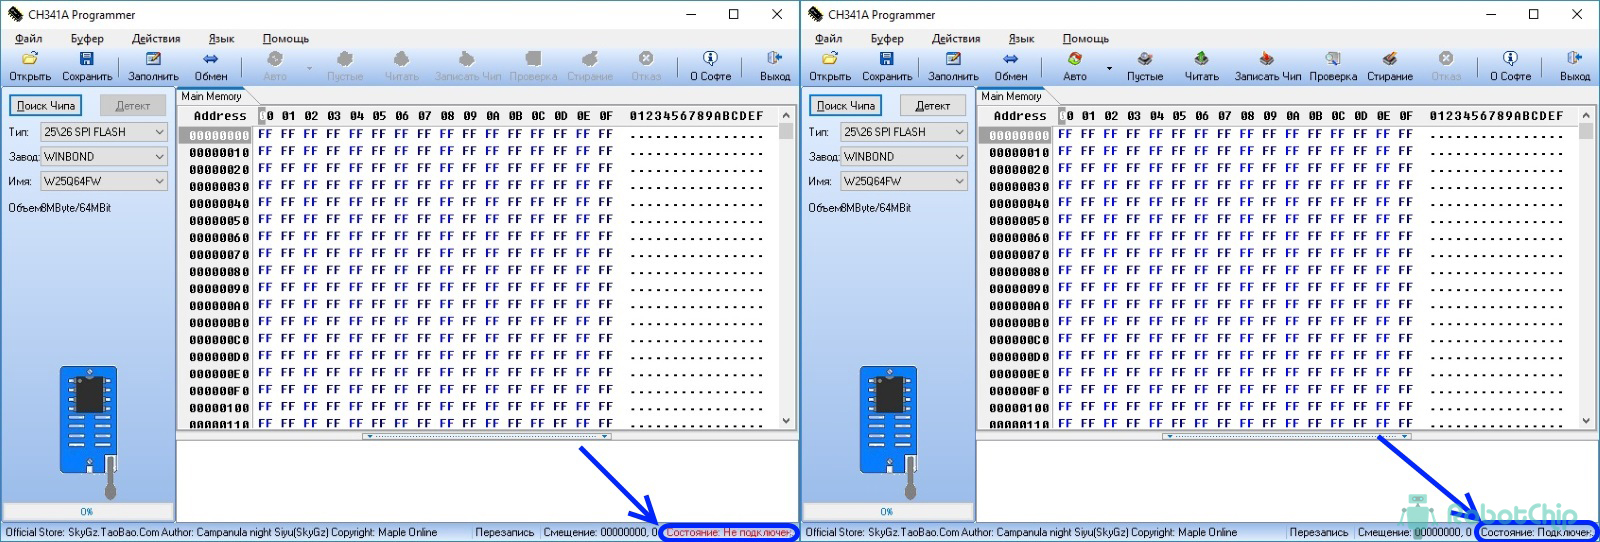This screenshot has width=1600, height=542.
Task: Open Действия menu in left window
Action: 156,39
